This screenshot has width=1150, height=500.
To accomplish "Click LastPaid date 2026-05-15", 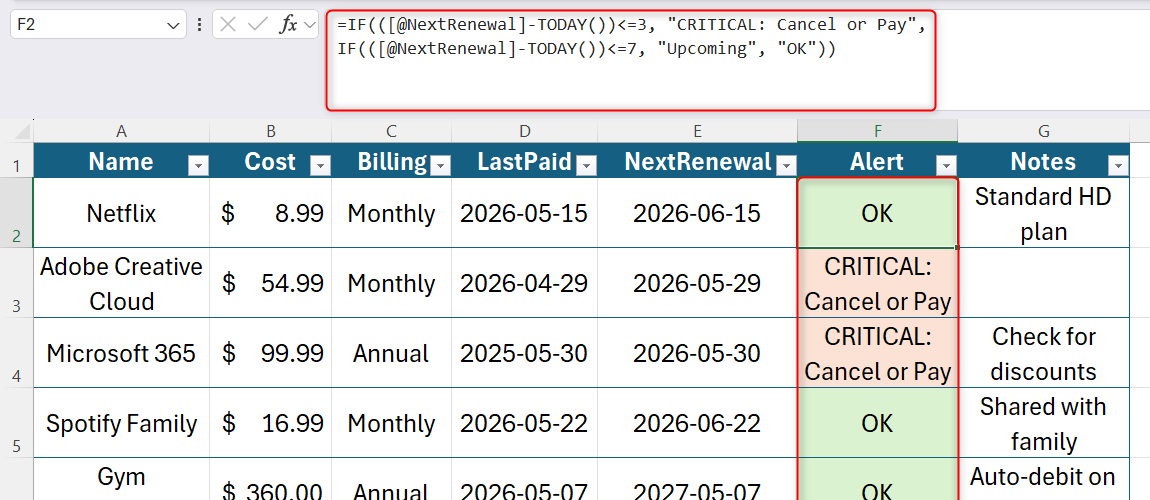I will pos(524,213).
